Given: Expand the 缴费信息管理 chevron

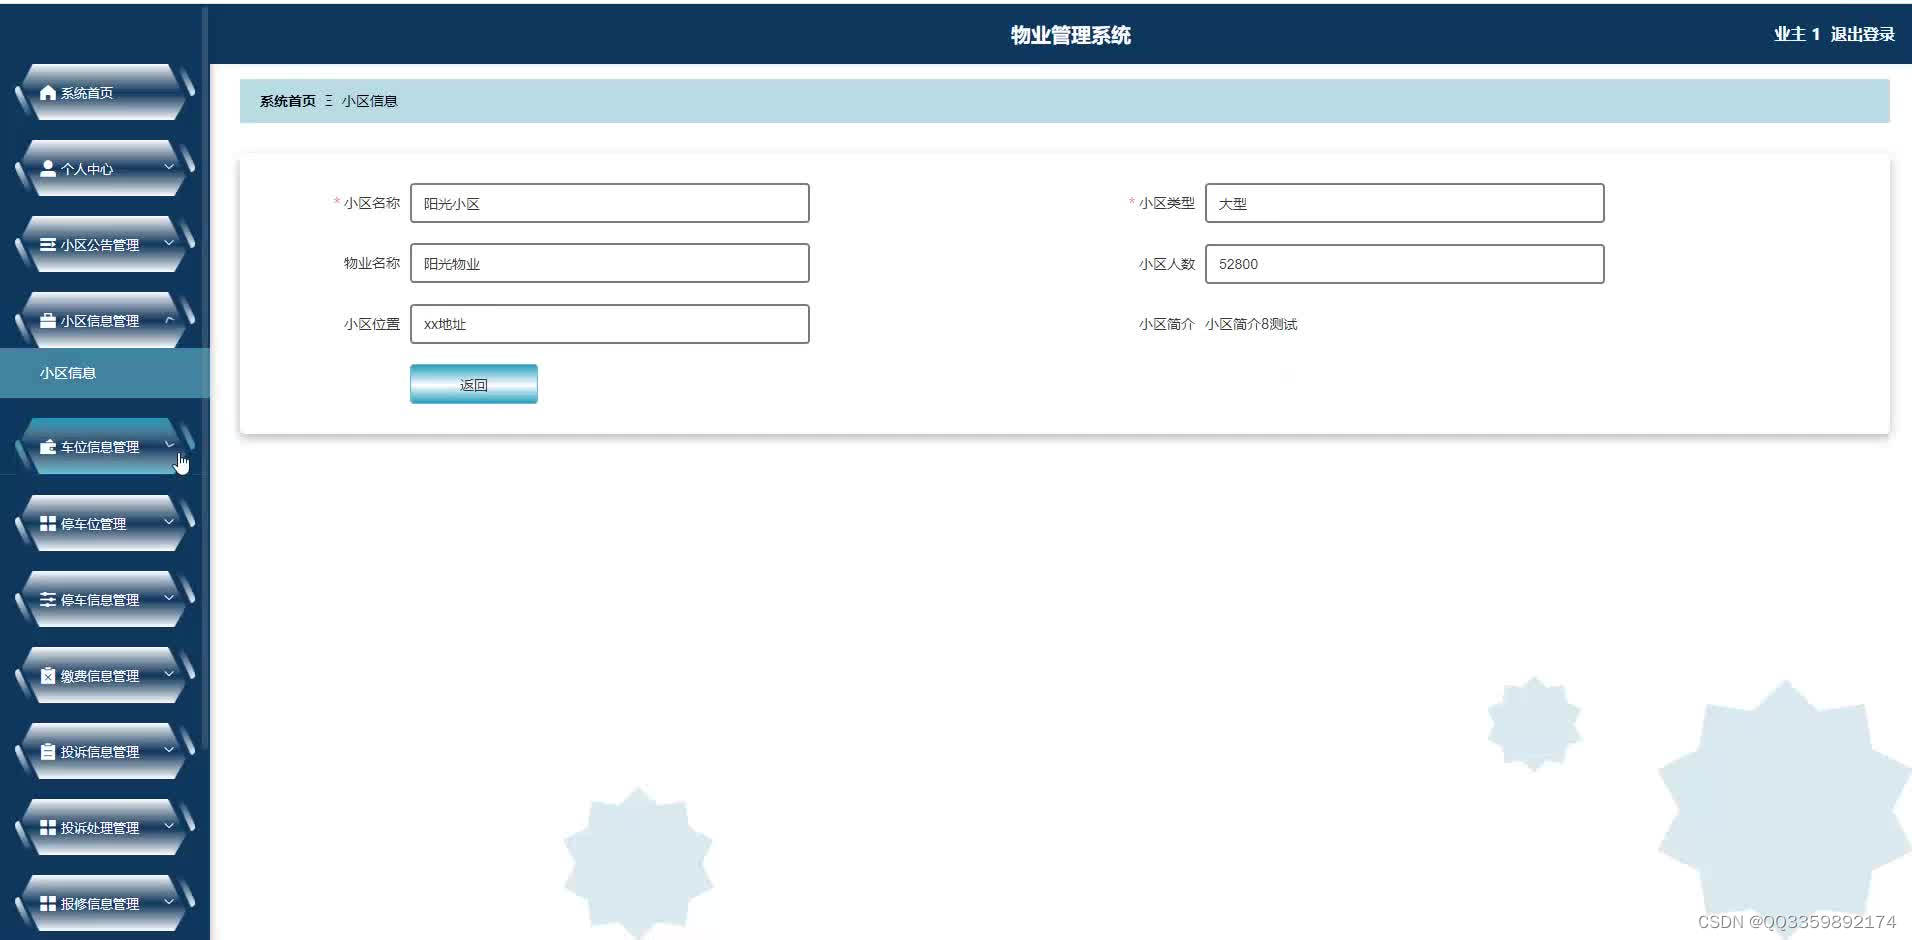Looking at the screenshot, I should pyautogui.click(x=169, y=674).
